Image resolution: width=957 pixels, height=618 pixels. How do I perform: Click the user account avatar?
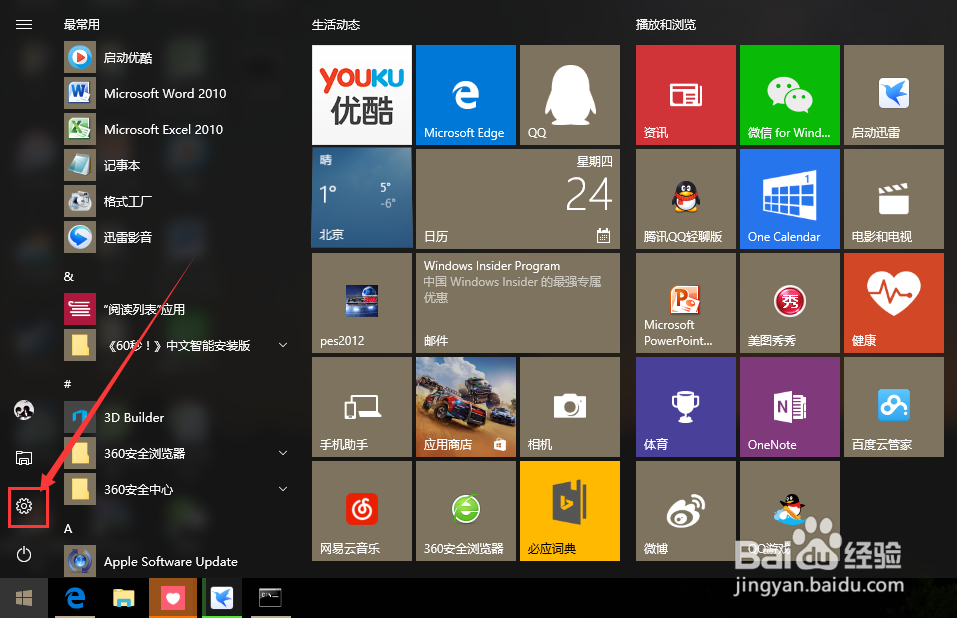pyautogui.click(x=24, y=410)
